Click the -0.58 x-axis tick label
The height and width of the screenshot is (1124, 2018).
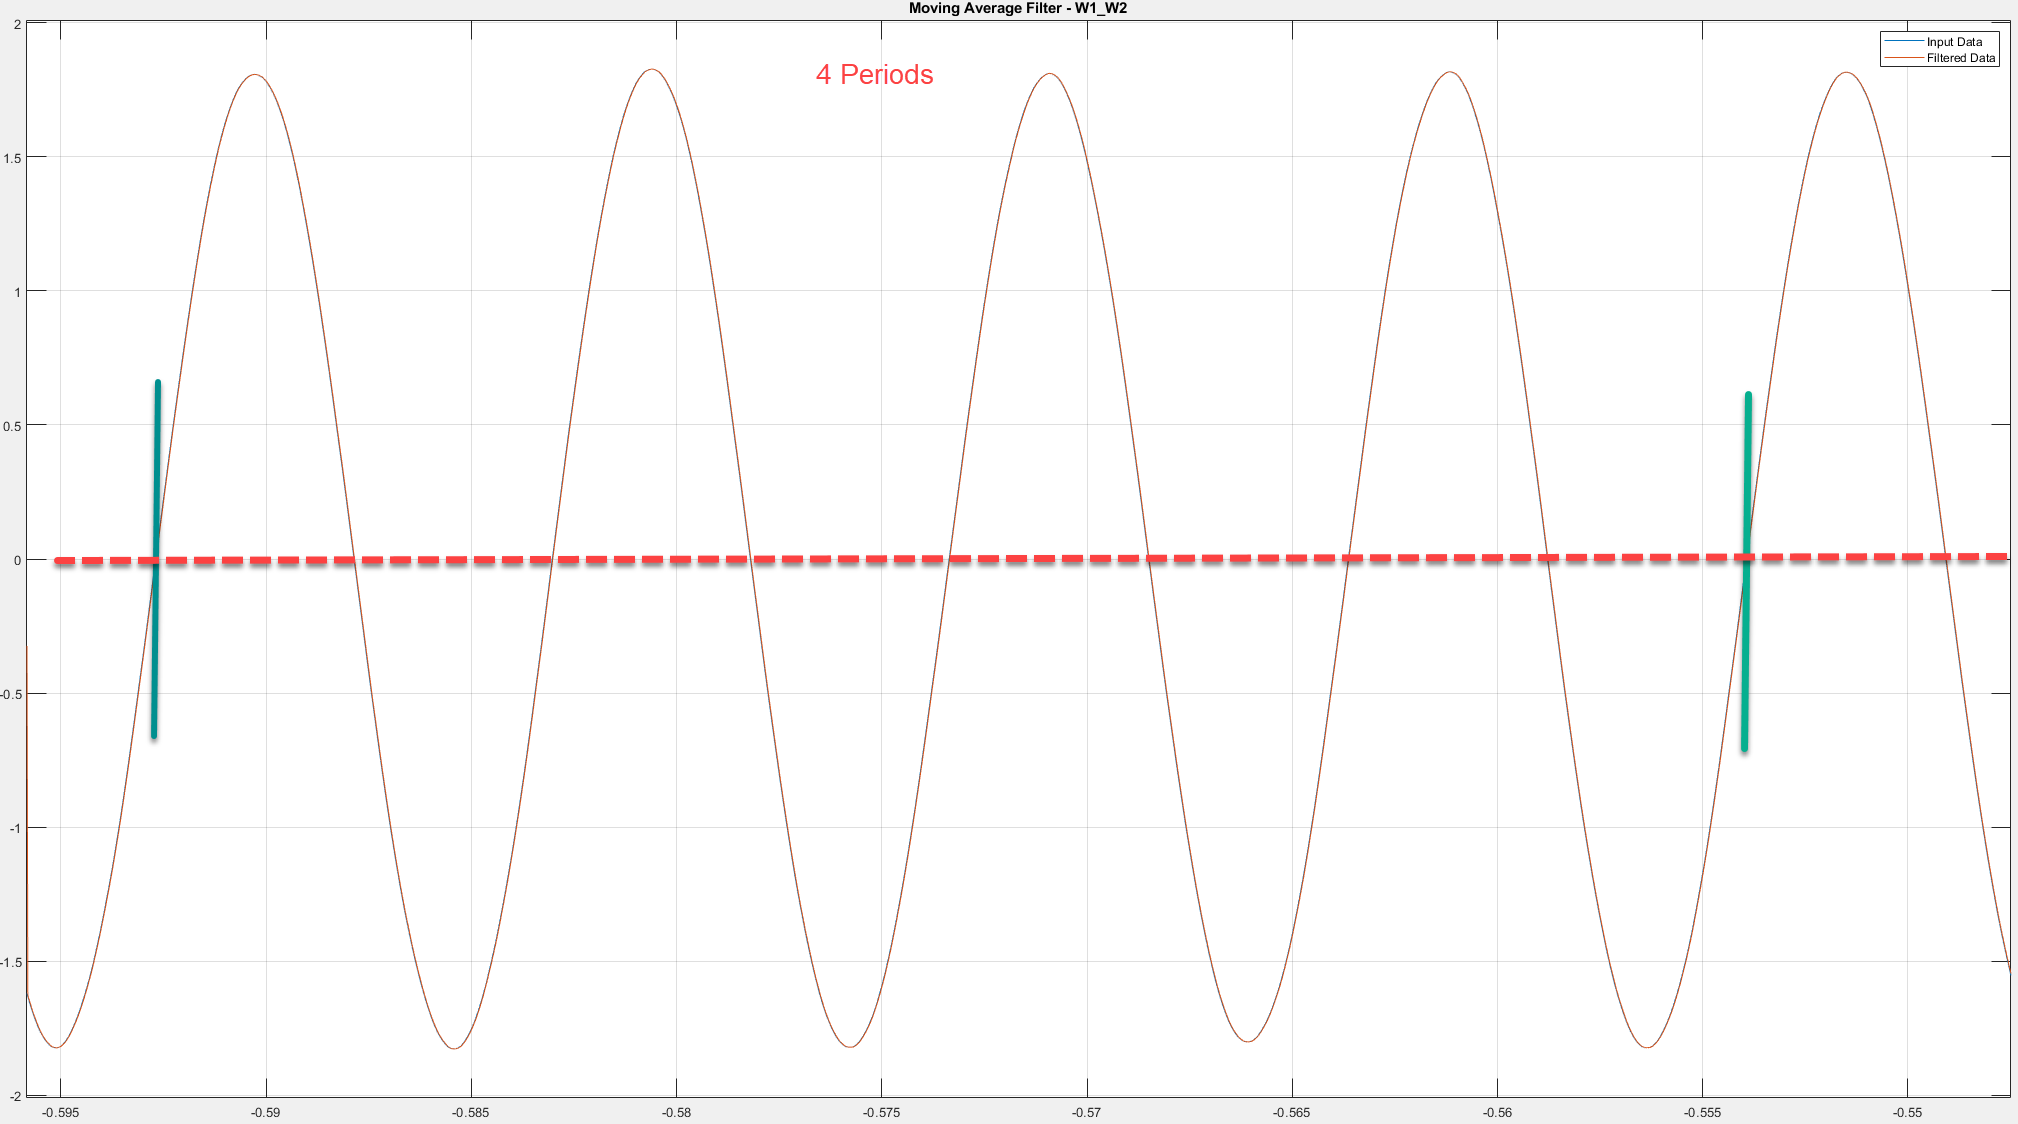pos(676,1112)
